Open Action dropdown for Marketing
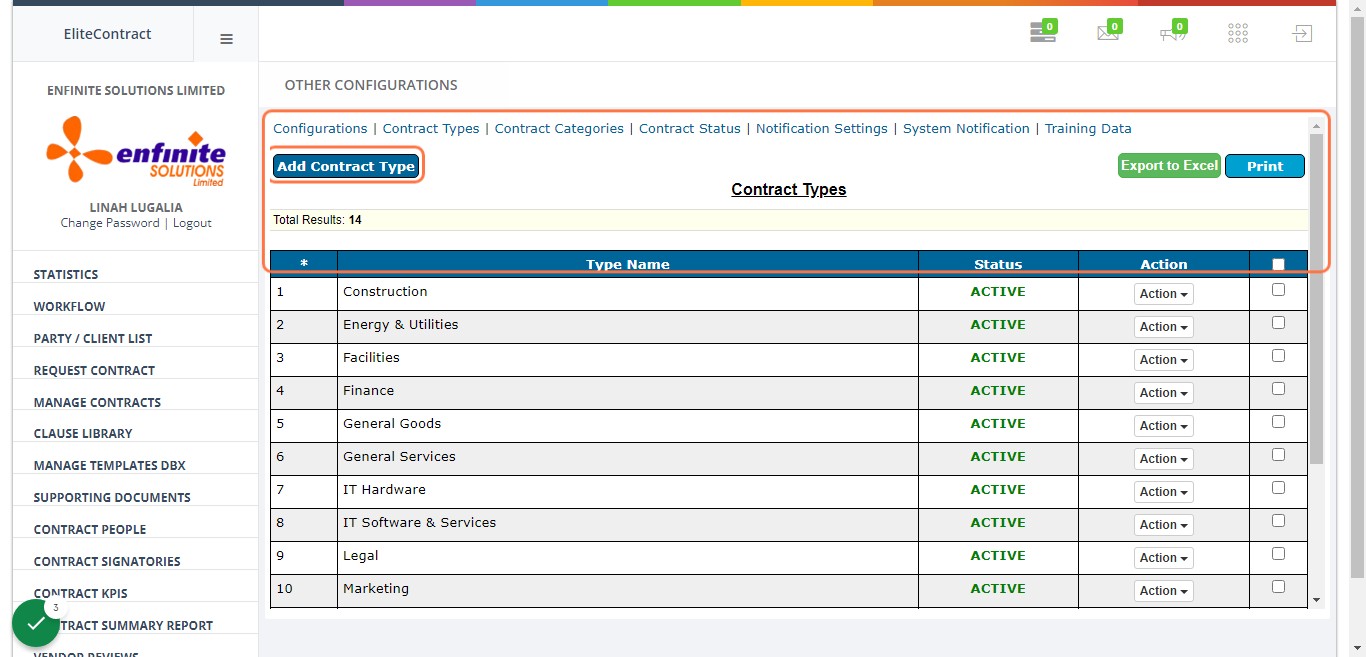 click(1164, 591)
